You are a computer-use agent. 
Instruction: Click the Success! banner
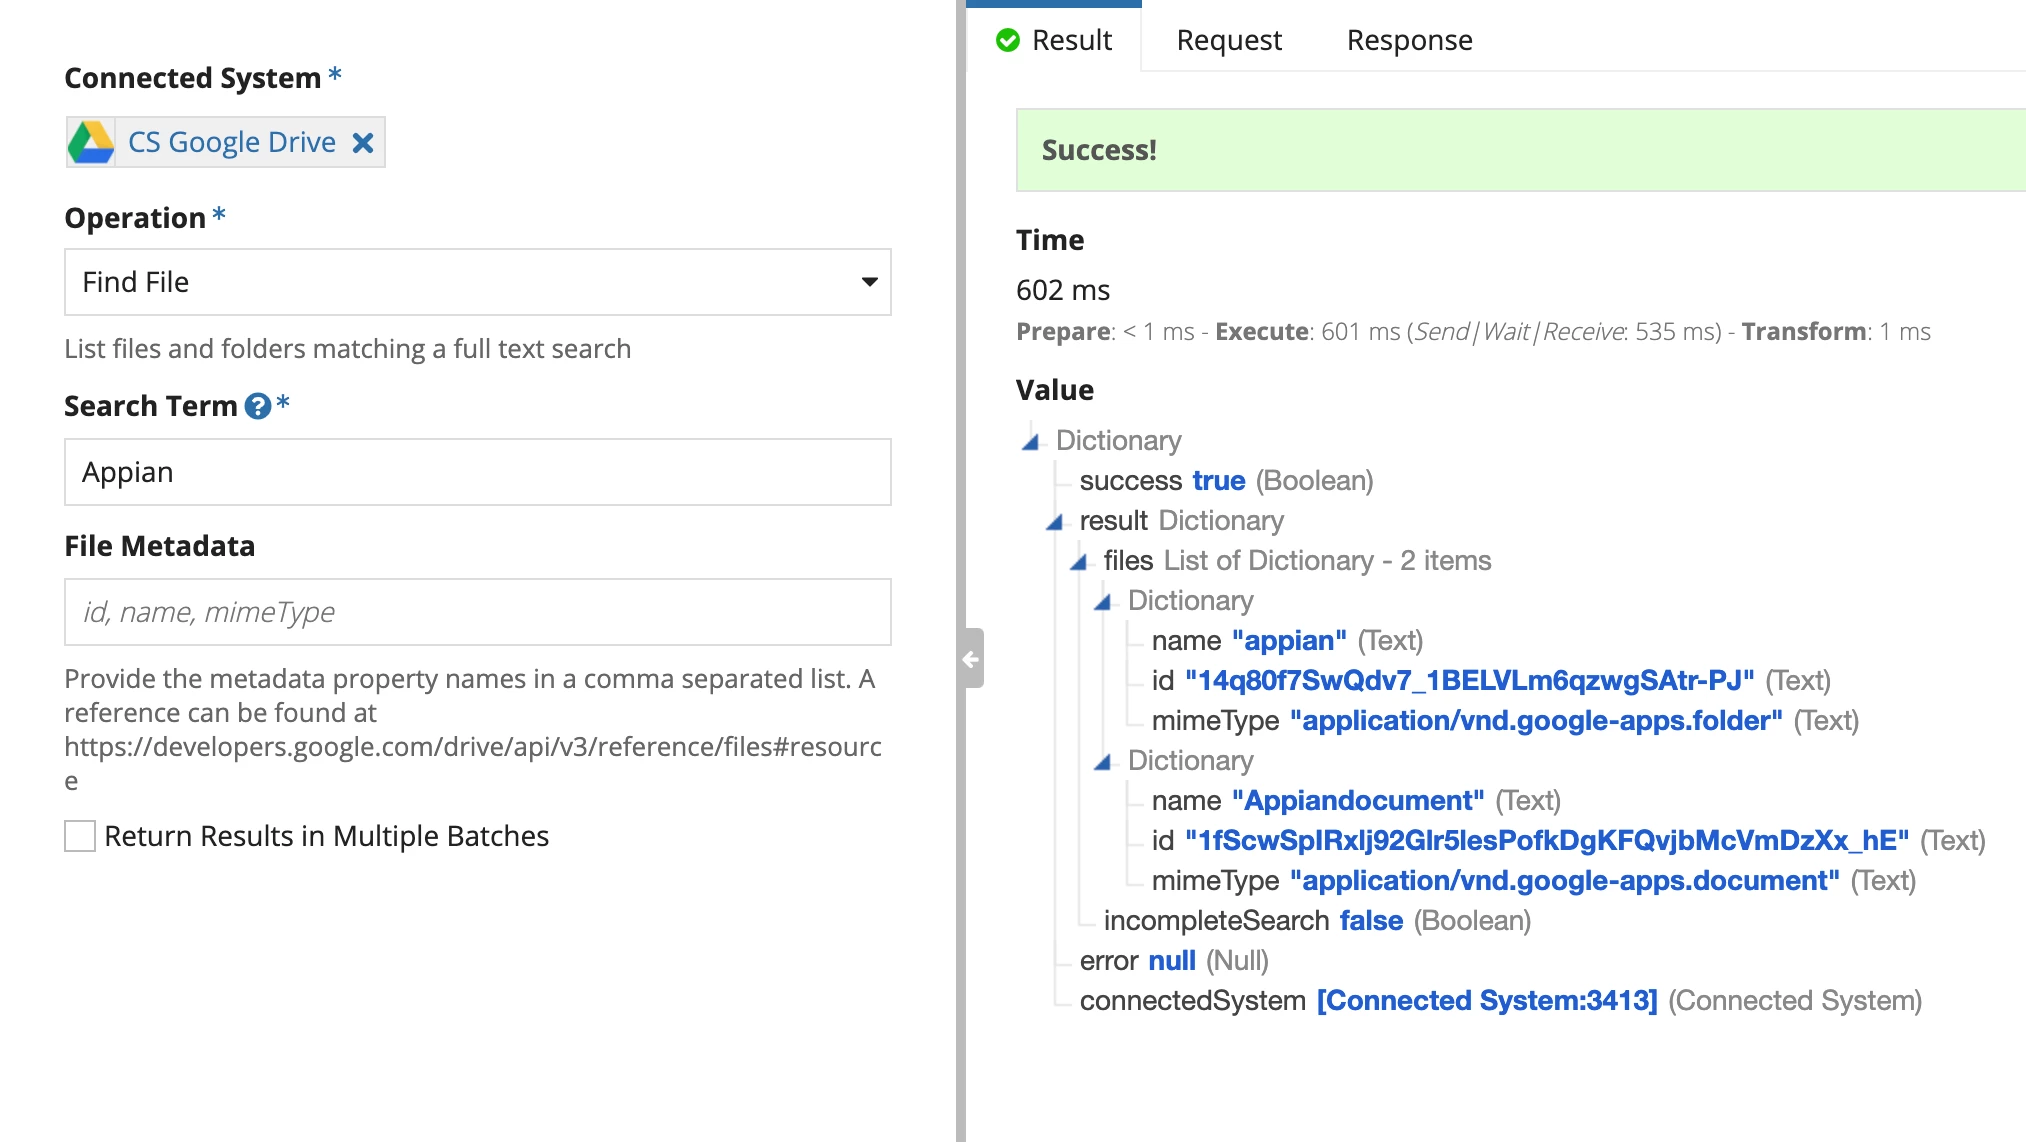tap(1521, 150)
